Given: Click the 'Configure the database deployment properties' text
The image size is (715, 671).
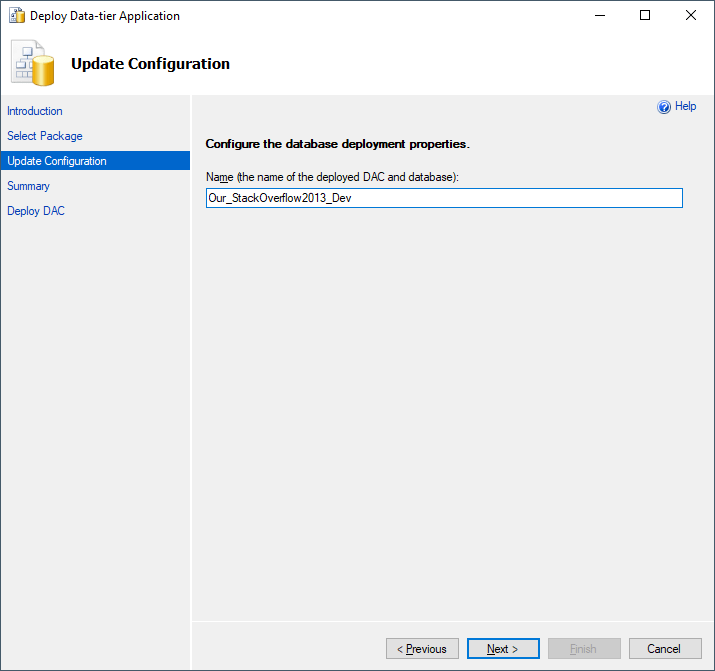Looking at the screenshot, I should 337,144.
